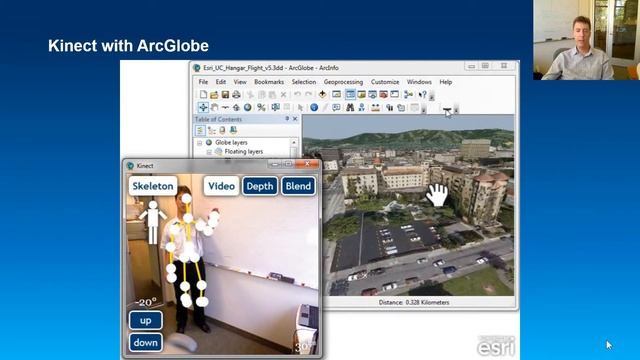Select the Fly bird tool

(225, 107)
